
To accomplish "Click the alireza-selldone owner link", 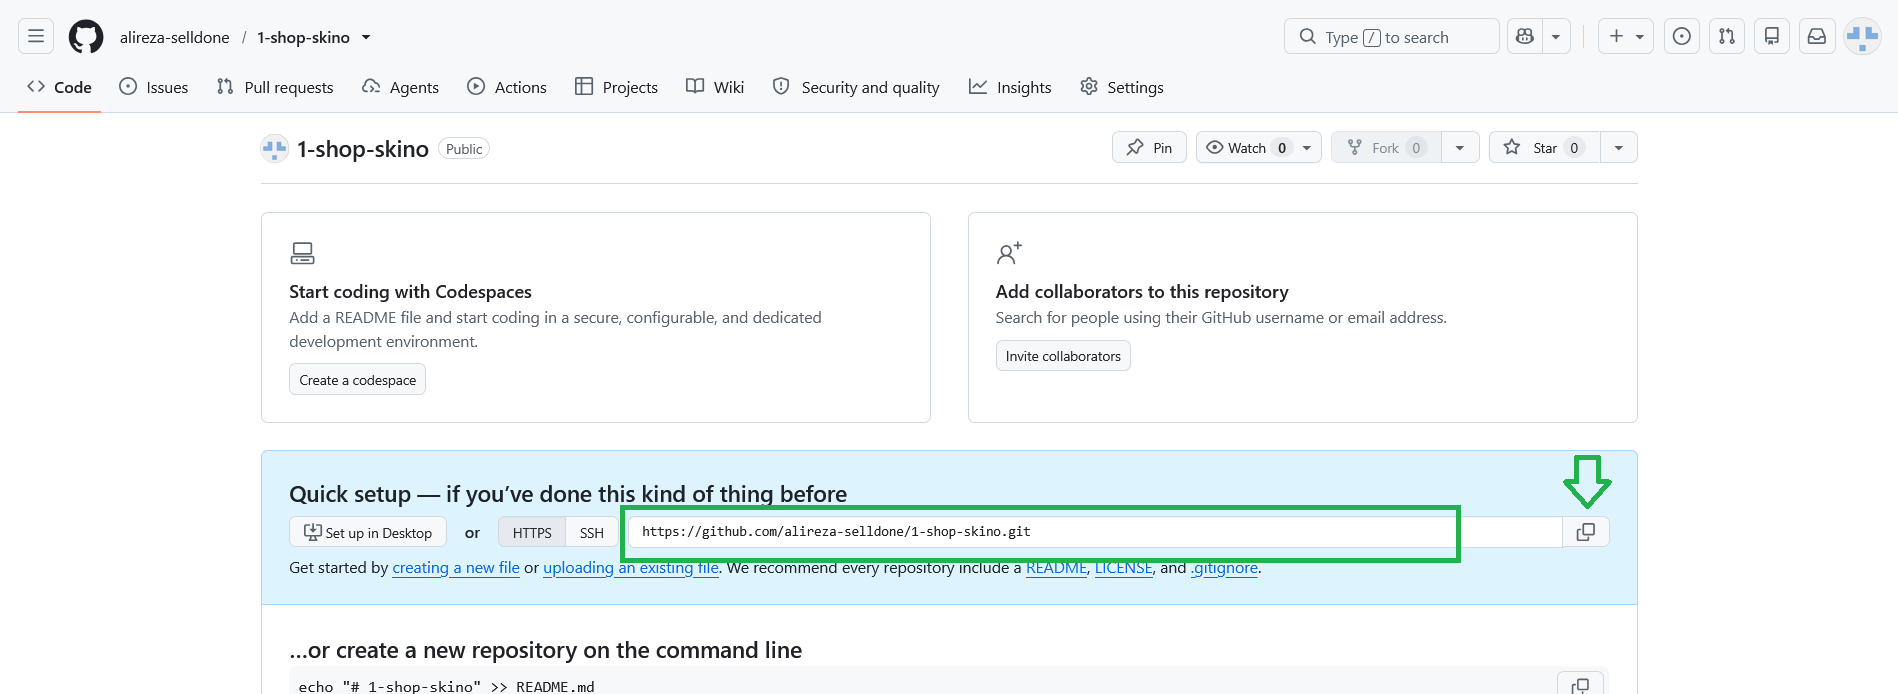I will coord(175,37).
